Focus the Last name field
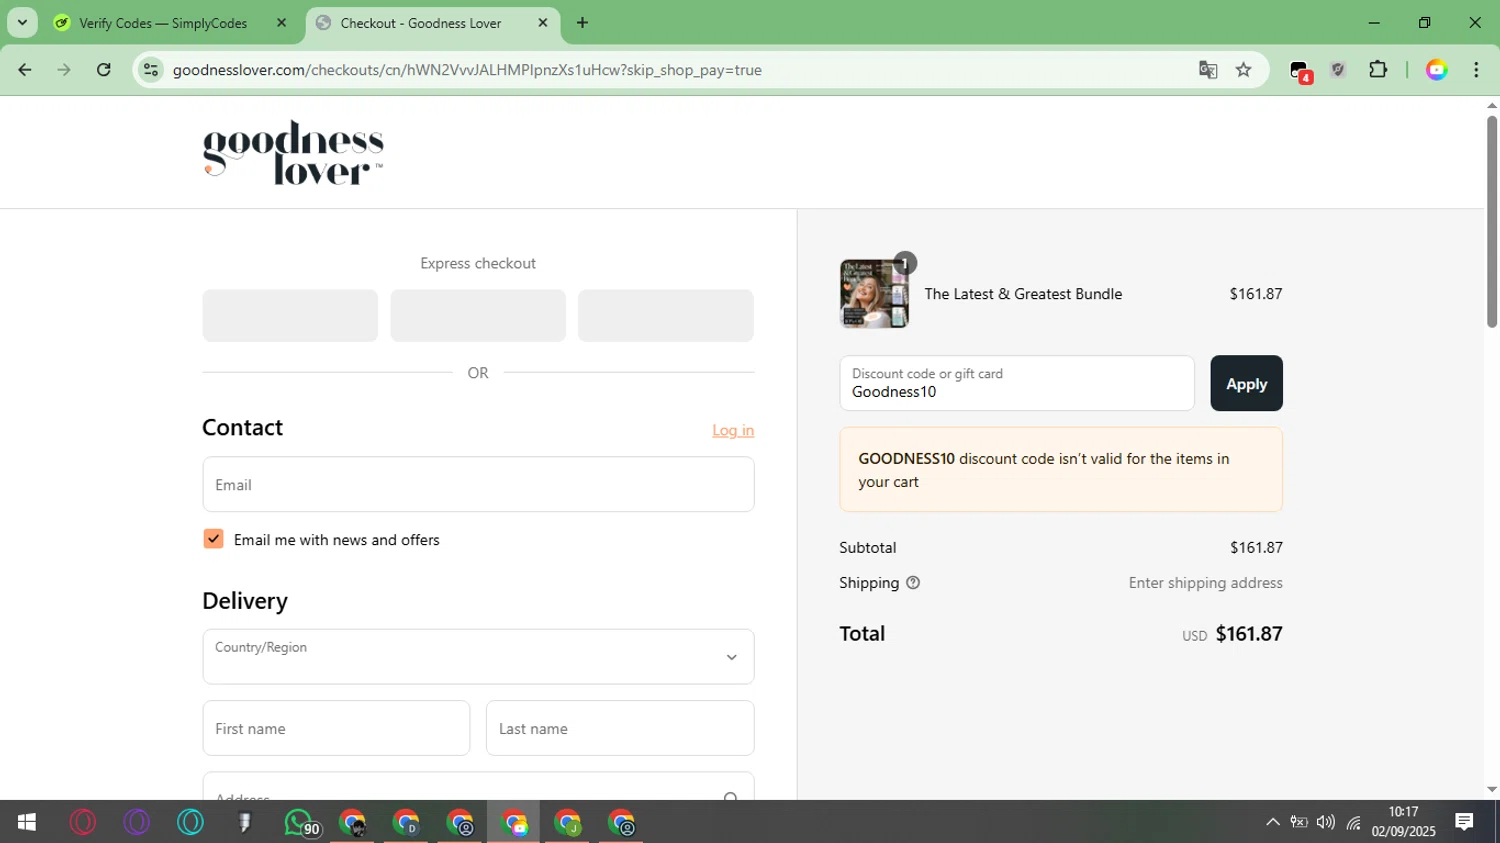Viewport: 1500px width, 843px height. [620, 728]
